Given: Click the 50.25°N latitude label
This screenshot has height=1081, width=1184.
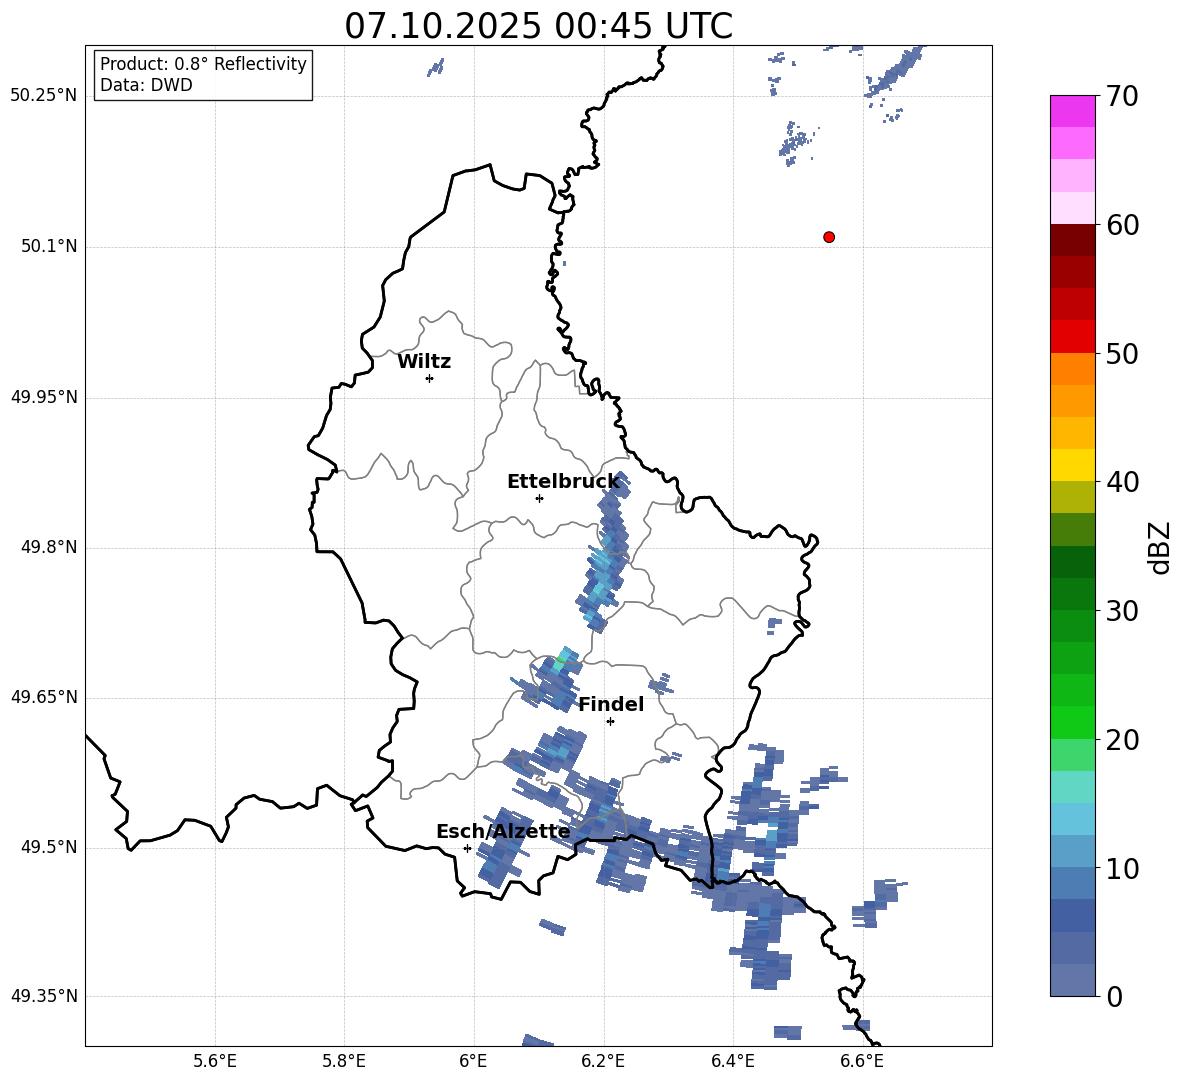Looking at the screenshot, I should coord(44,96).
